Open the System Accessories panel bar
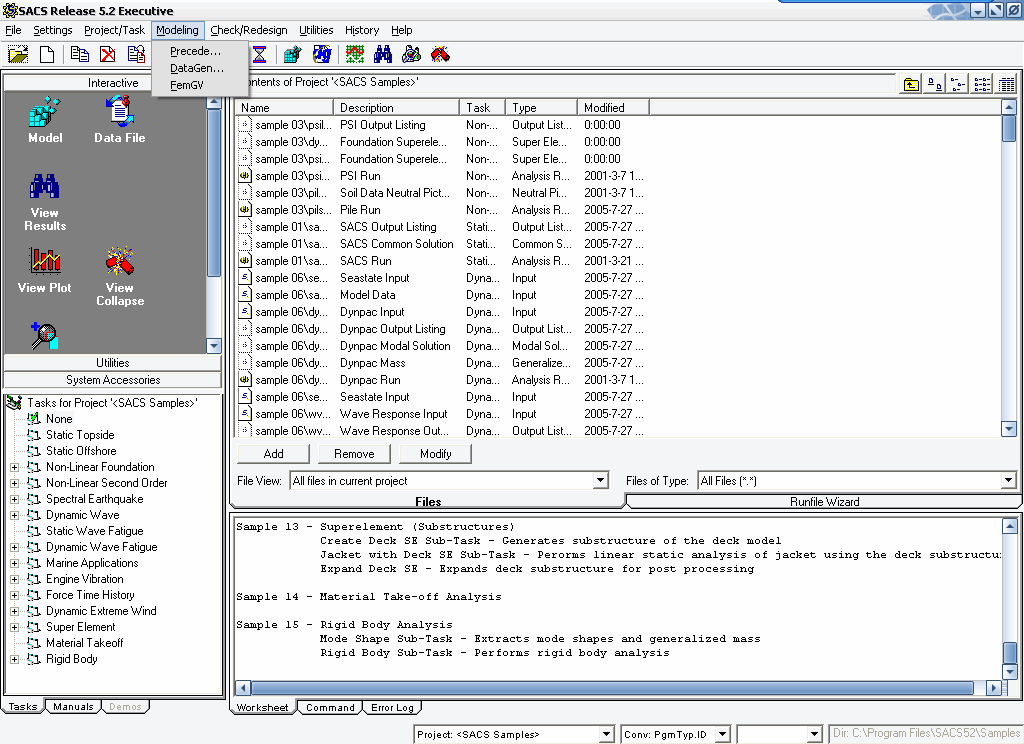Viewport: 1024px width, 744px height. pos(113,380)
